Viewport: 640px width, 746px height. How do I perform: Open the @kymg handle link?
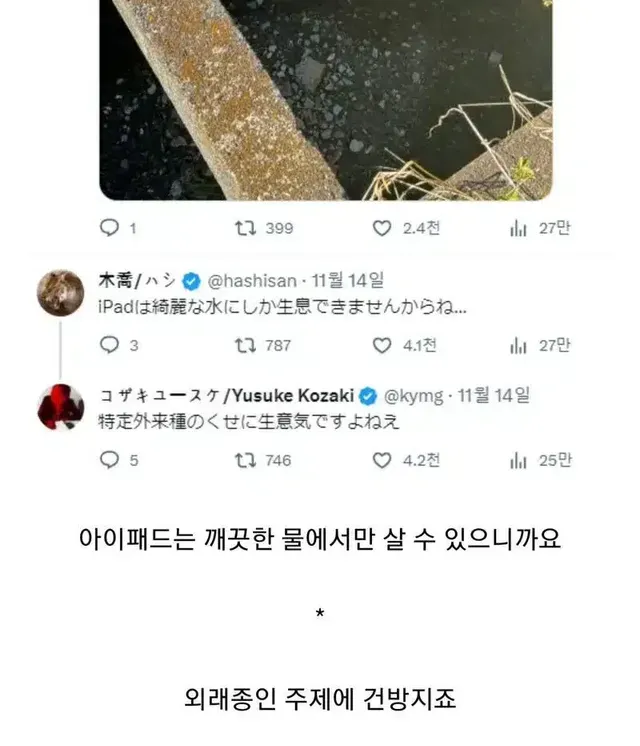coord(413,396)
